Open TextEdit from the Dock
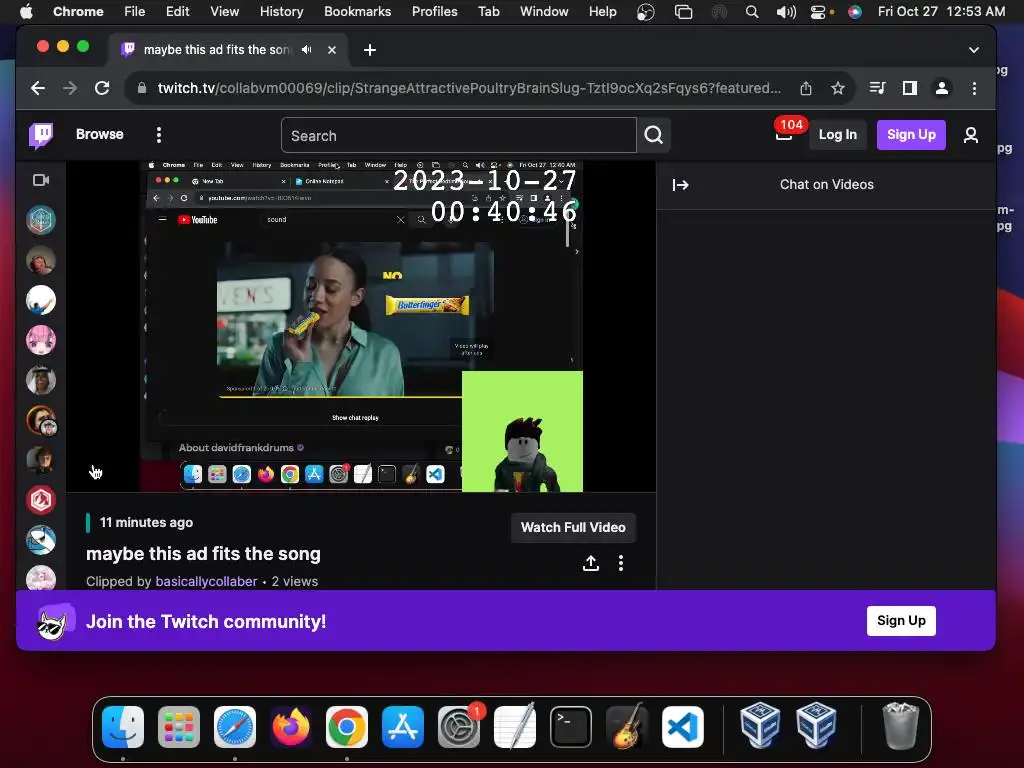This screenshot has height=768, width=1024. (x=515, y=727)
